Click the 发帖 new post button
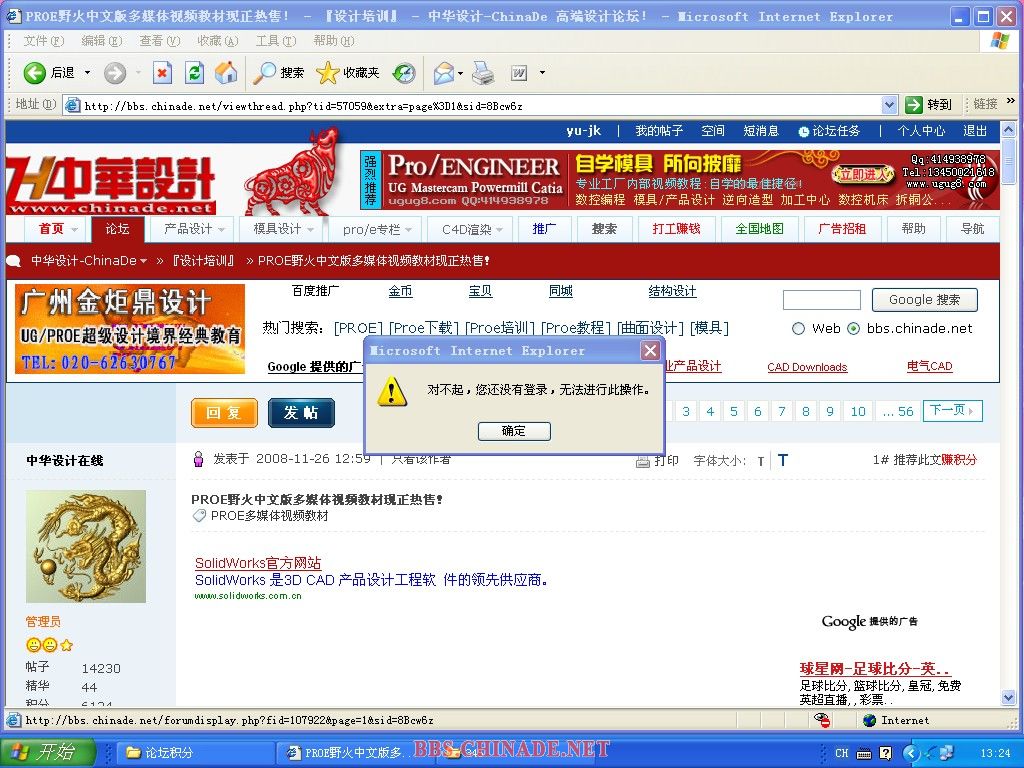This screenshot has height=768, width=1024. (301, 413)
